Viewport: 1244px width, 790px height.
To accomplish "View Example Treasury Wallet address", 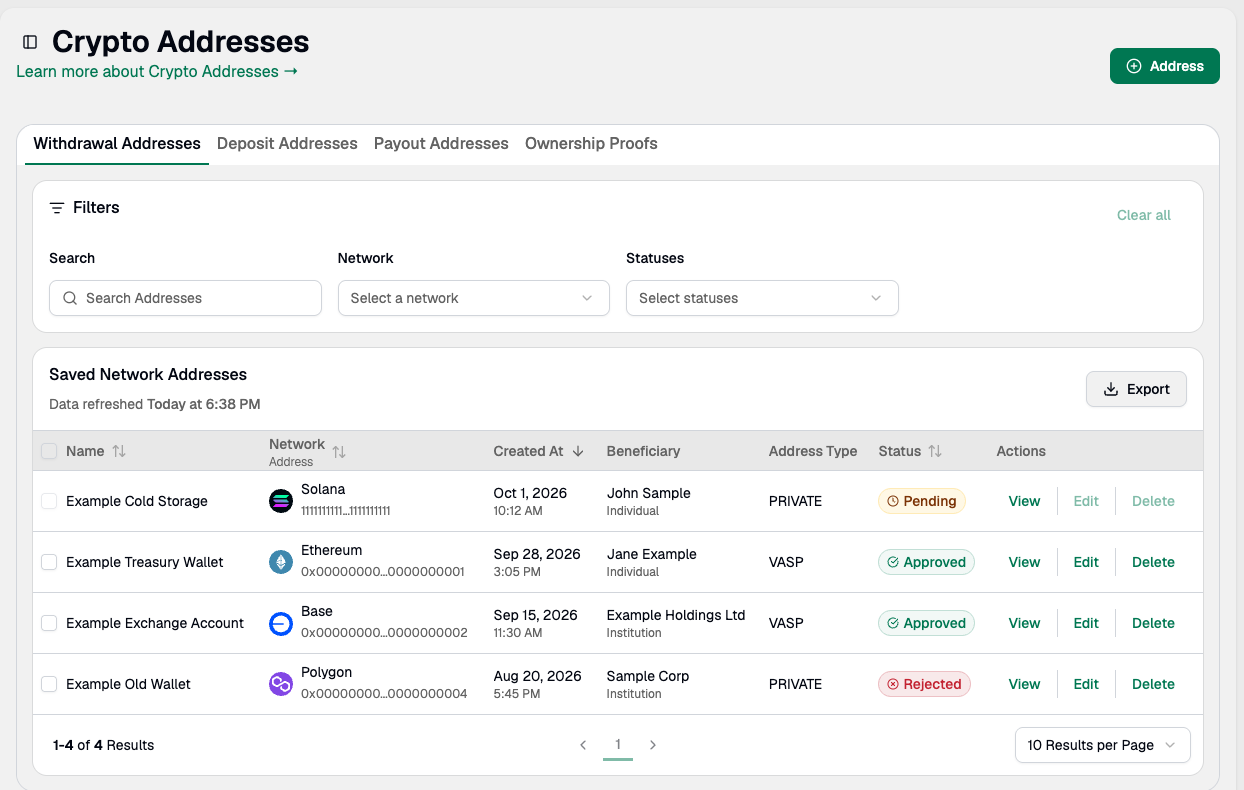I will (x=1024, y=562).
